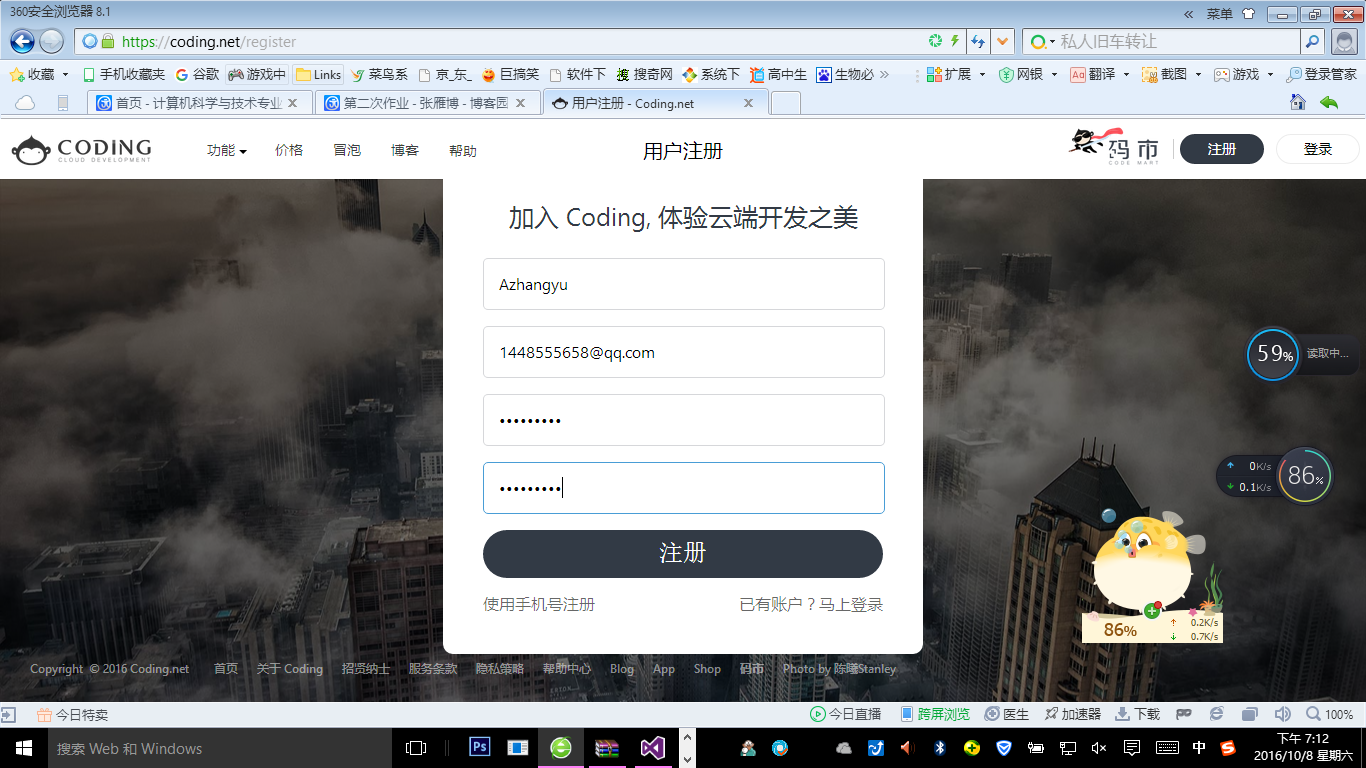The width and height of the screenshot is (1366, 768).
Task: Click the first password field
Action: coord(684,420)
